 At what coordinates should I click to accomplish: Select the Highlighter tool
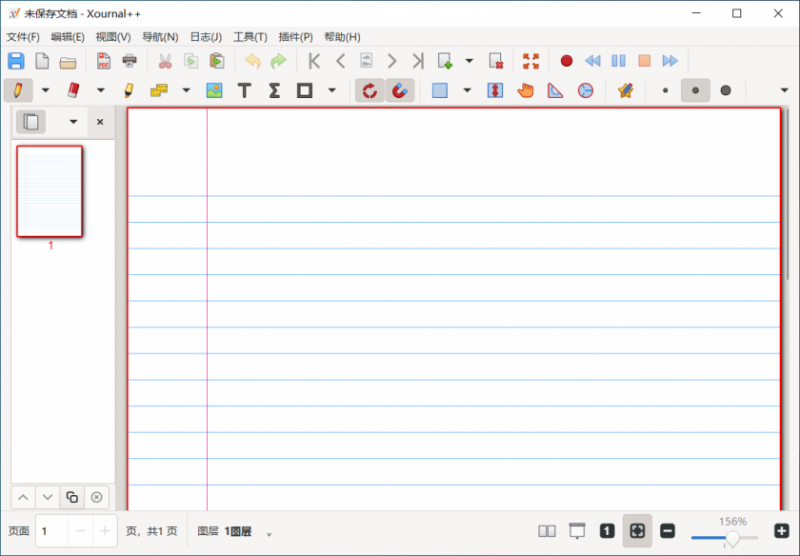(x=129, y=90)
